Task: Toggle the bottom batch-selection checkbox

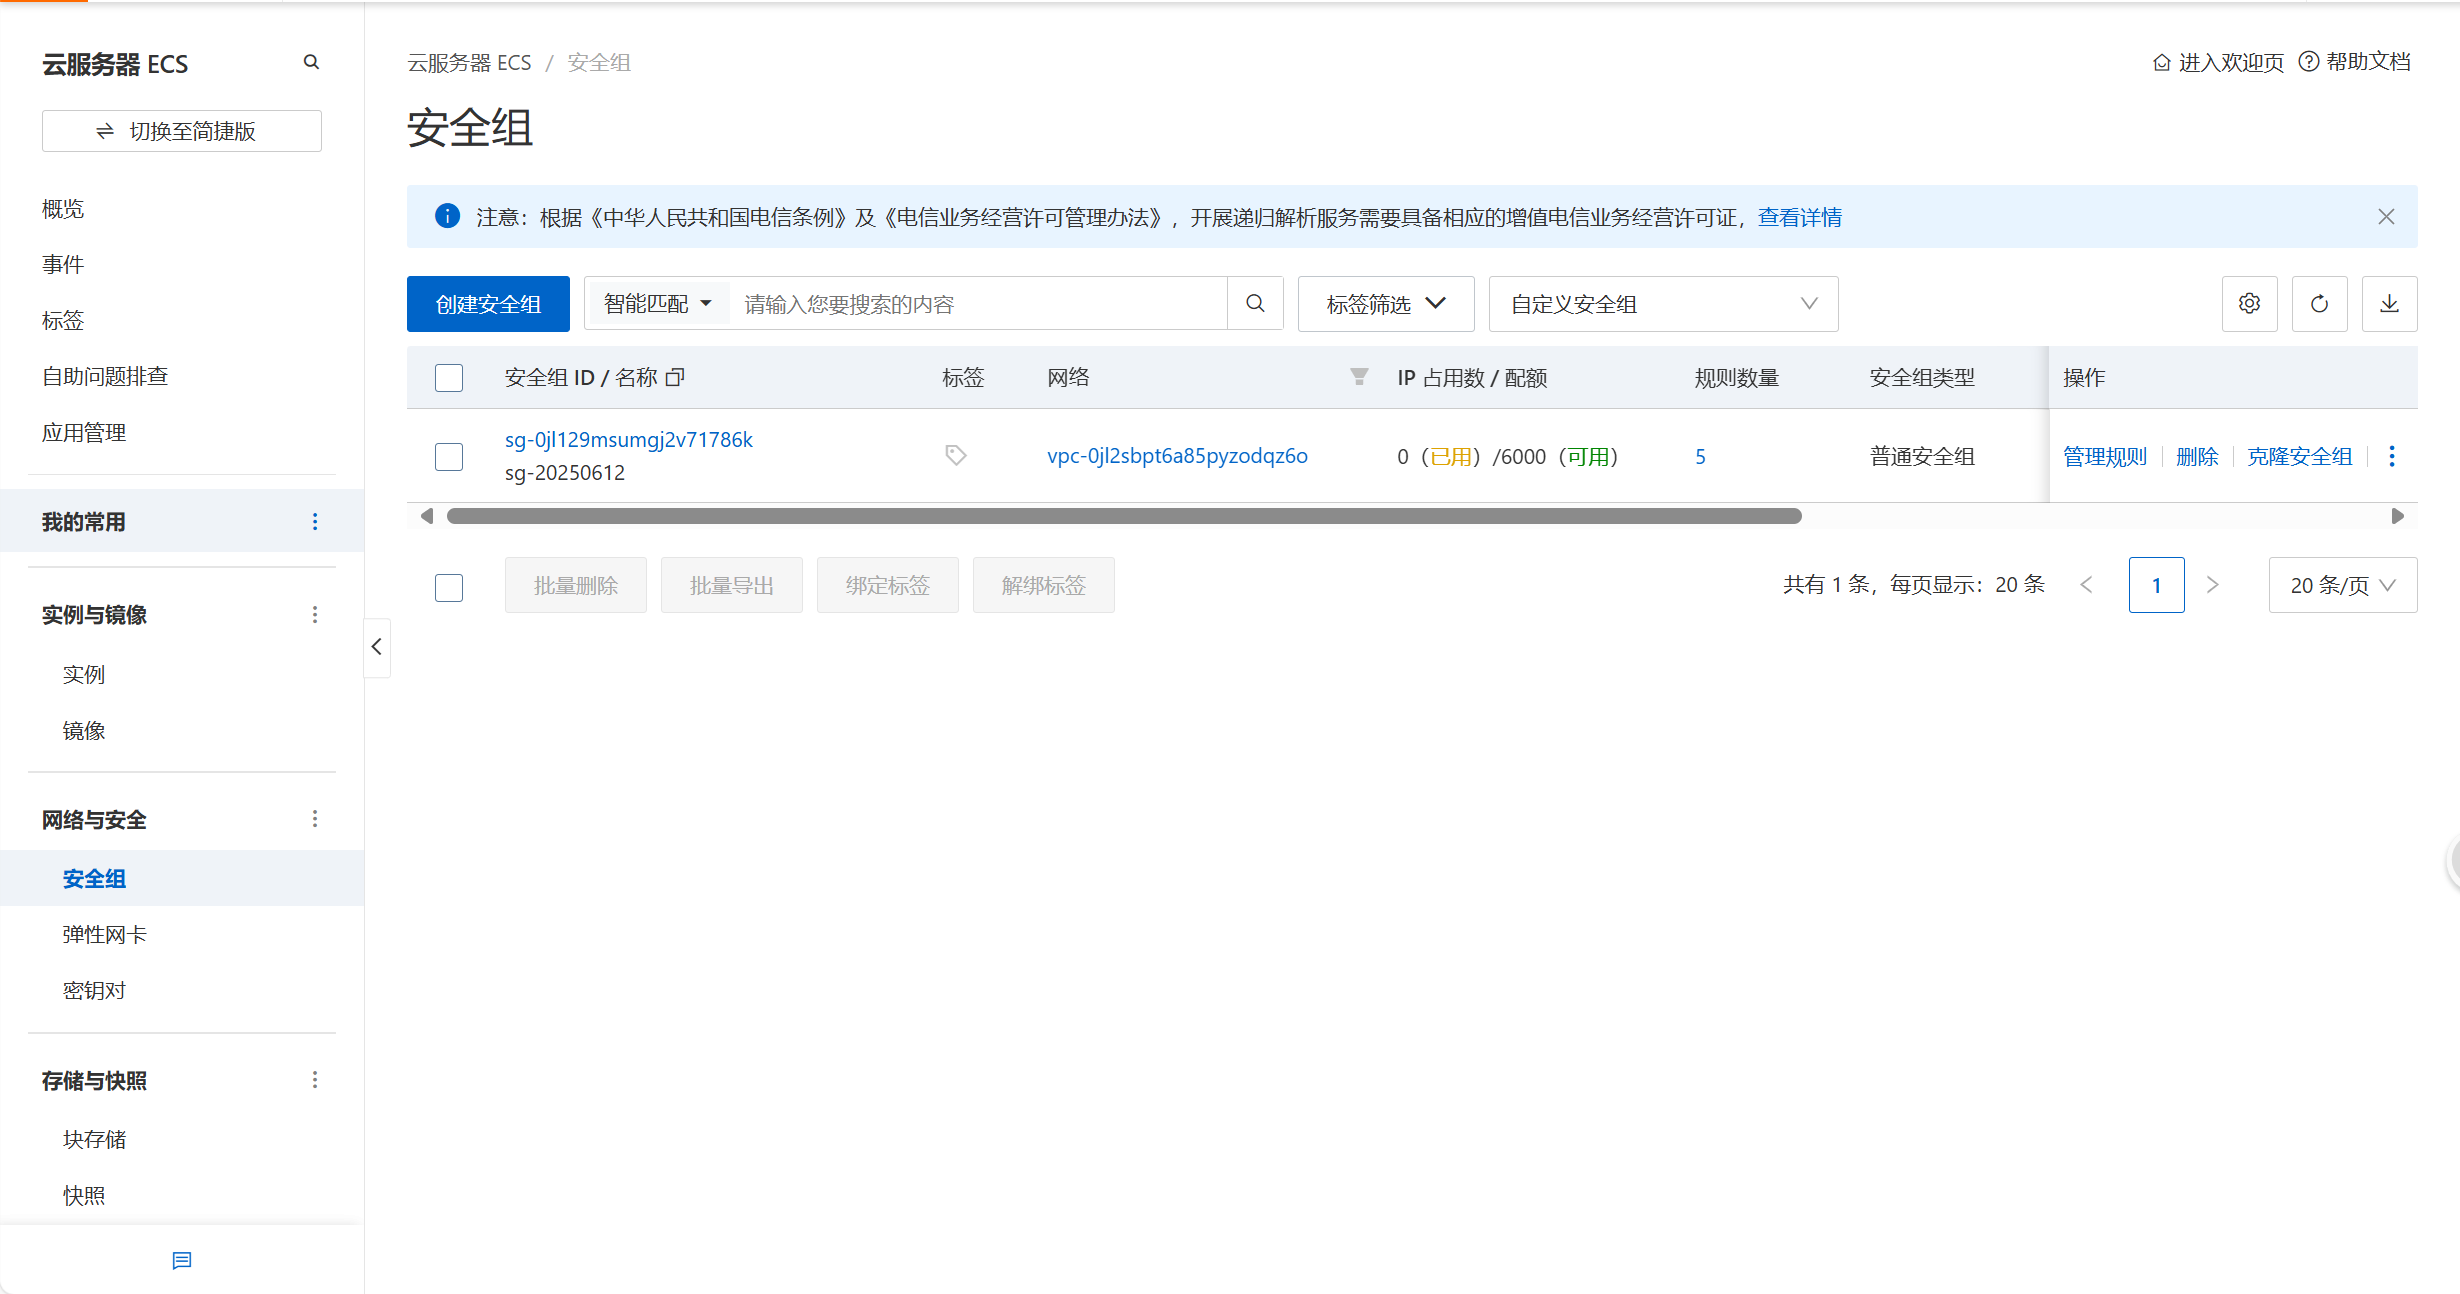Action: [x=449, y=587]
